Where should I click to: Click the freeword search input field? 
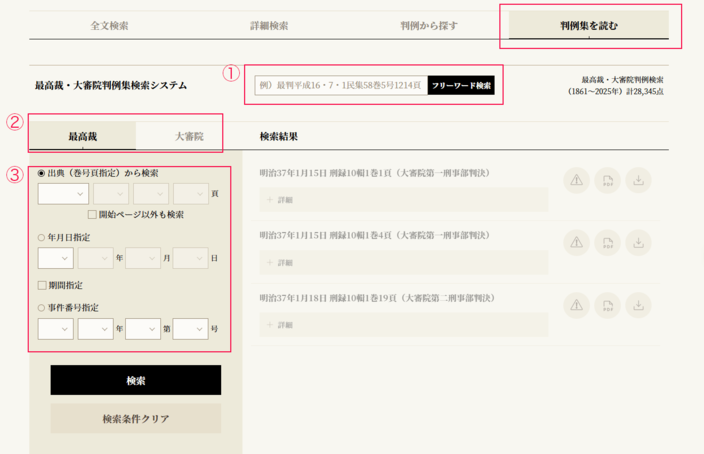point(340,86)
